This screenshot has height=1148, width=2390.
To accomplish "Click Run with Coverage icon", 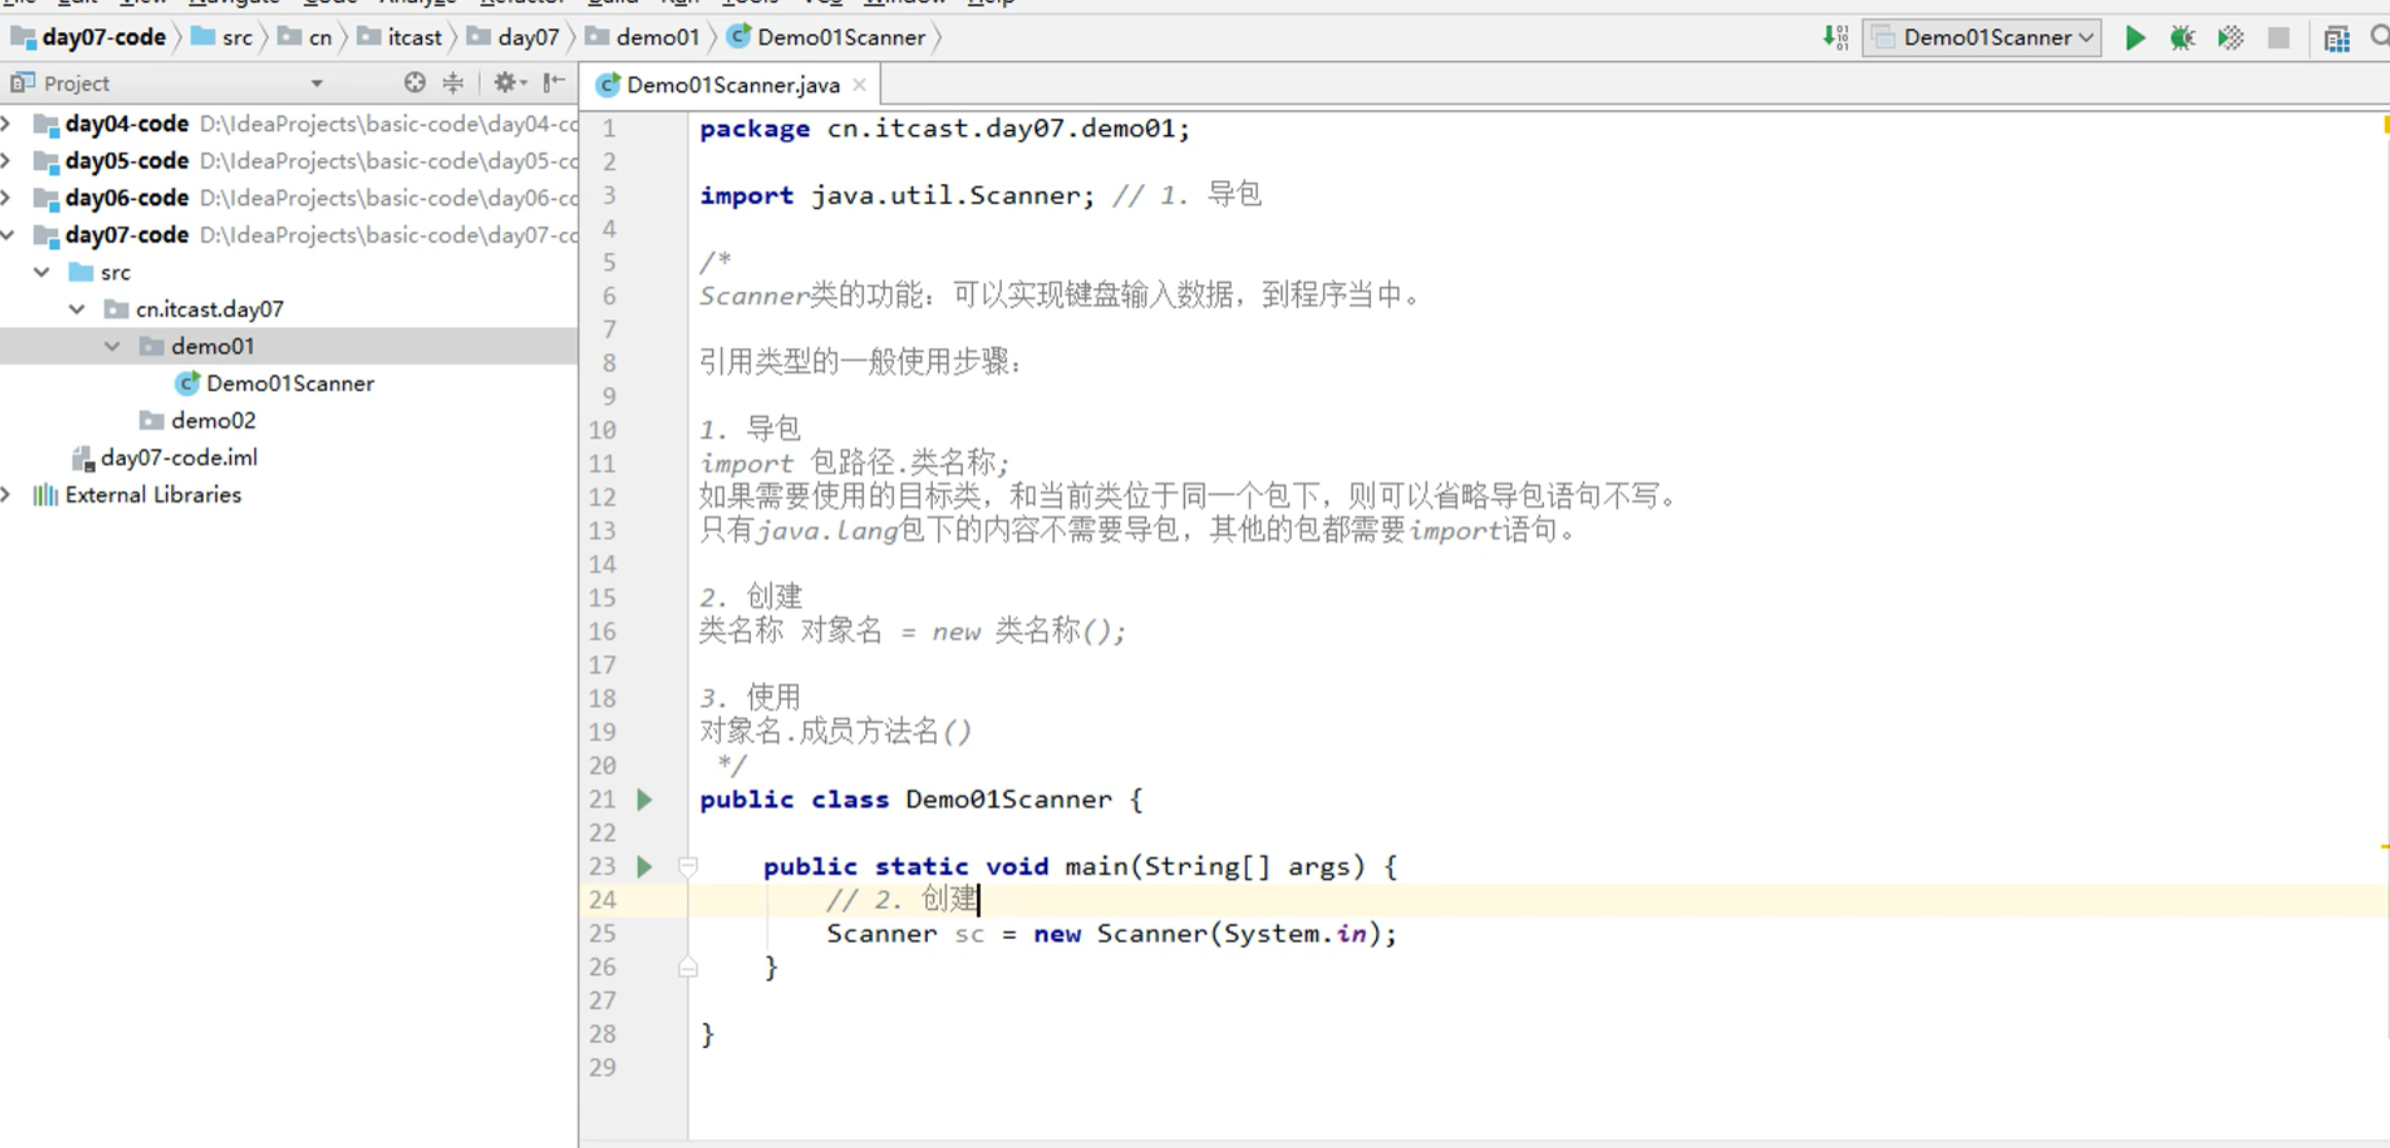I will click(x=2230, y=38).
